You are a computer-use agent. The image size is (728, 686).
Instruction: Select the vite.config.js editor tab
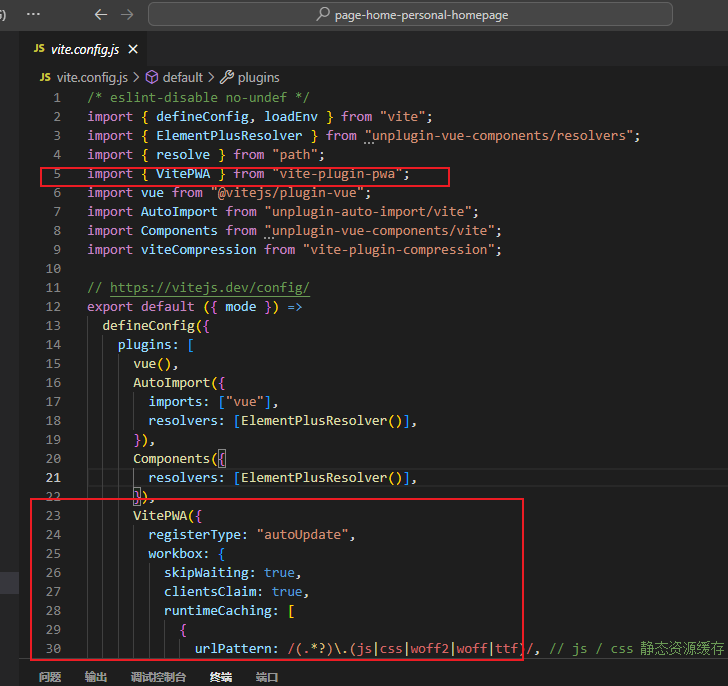(84, 49)
